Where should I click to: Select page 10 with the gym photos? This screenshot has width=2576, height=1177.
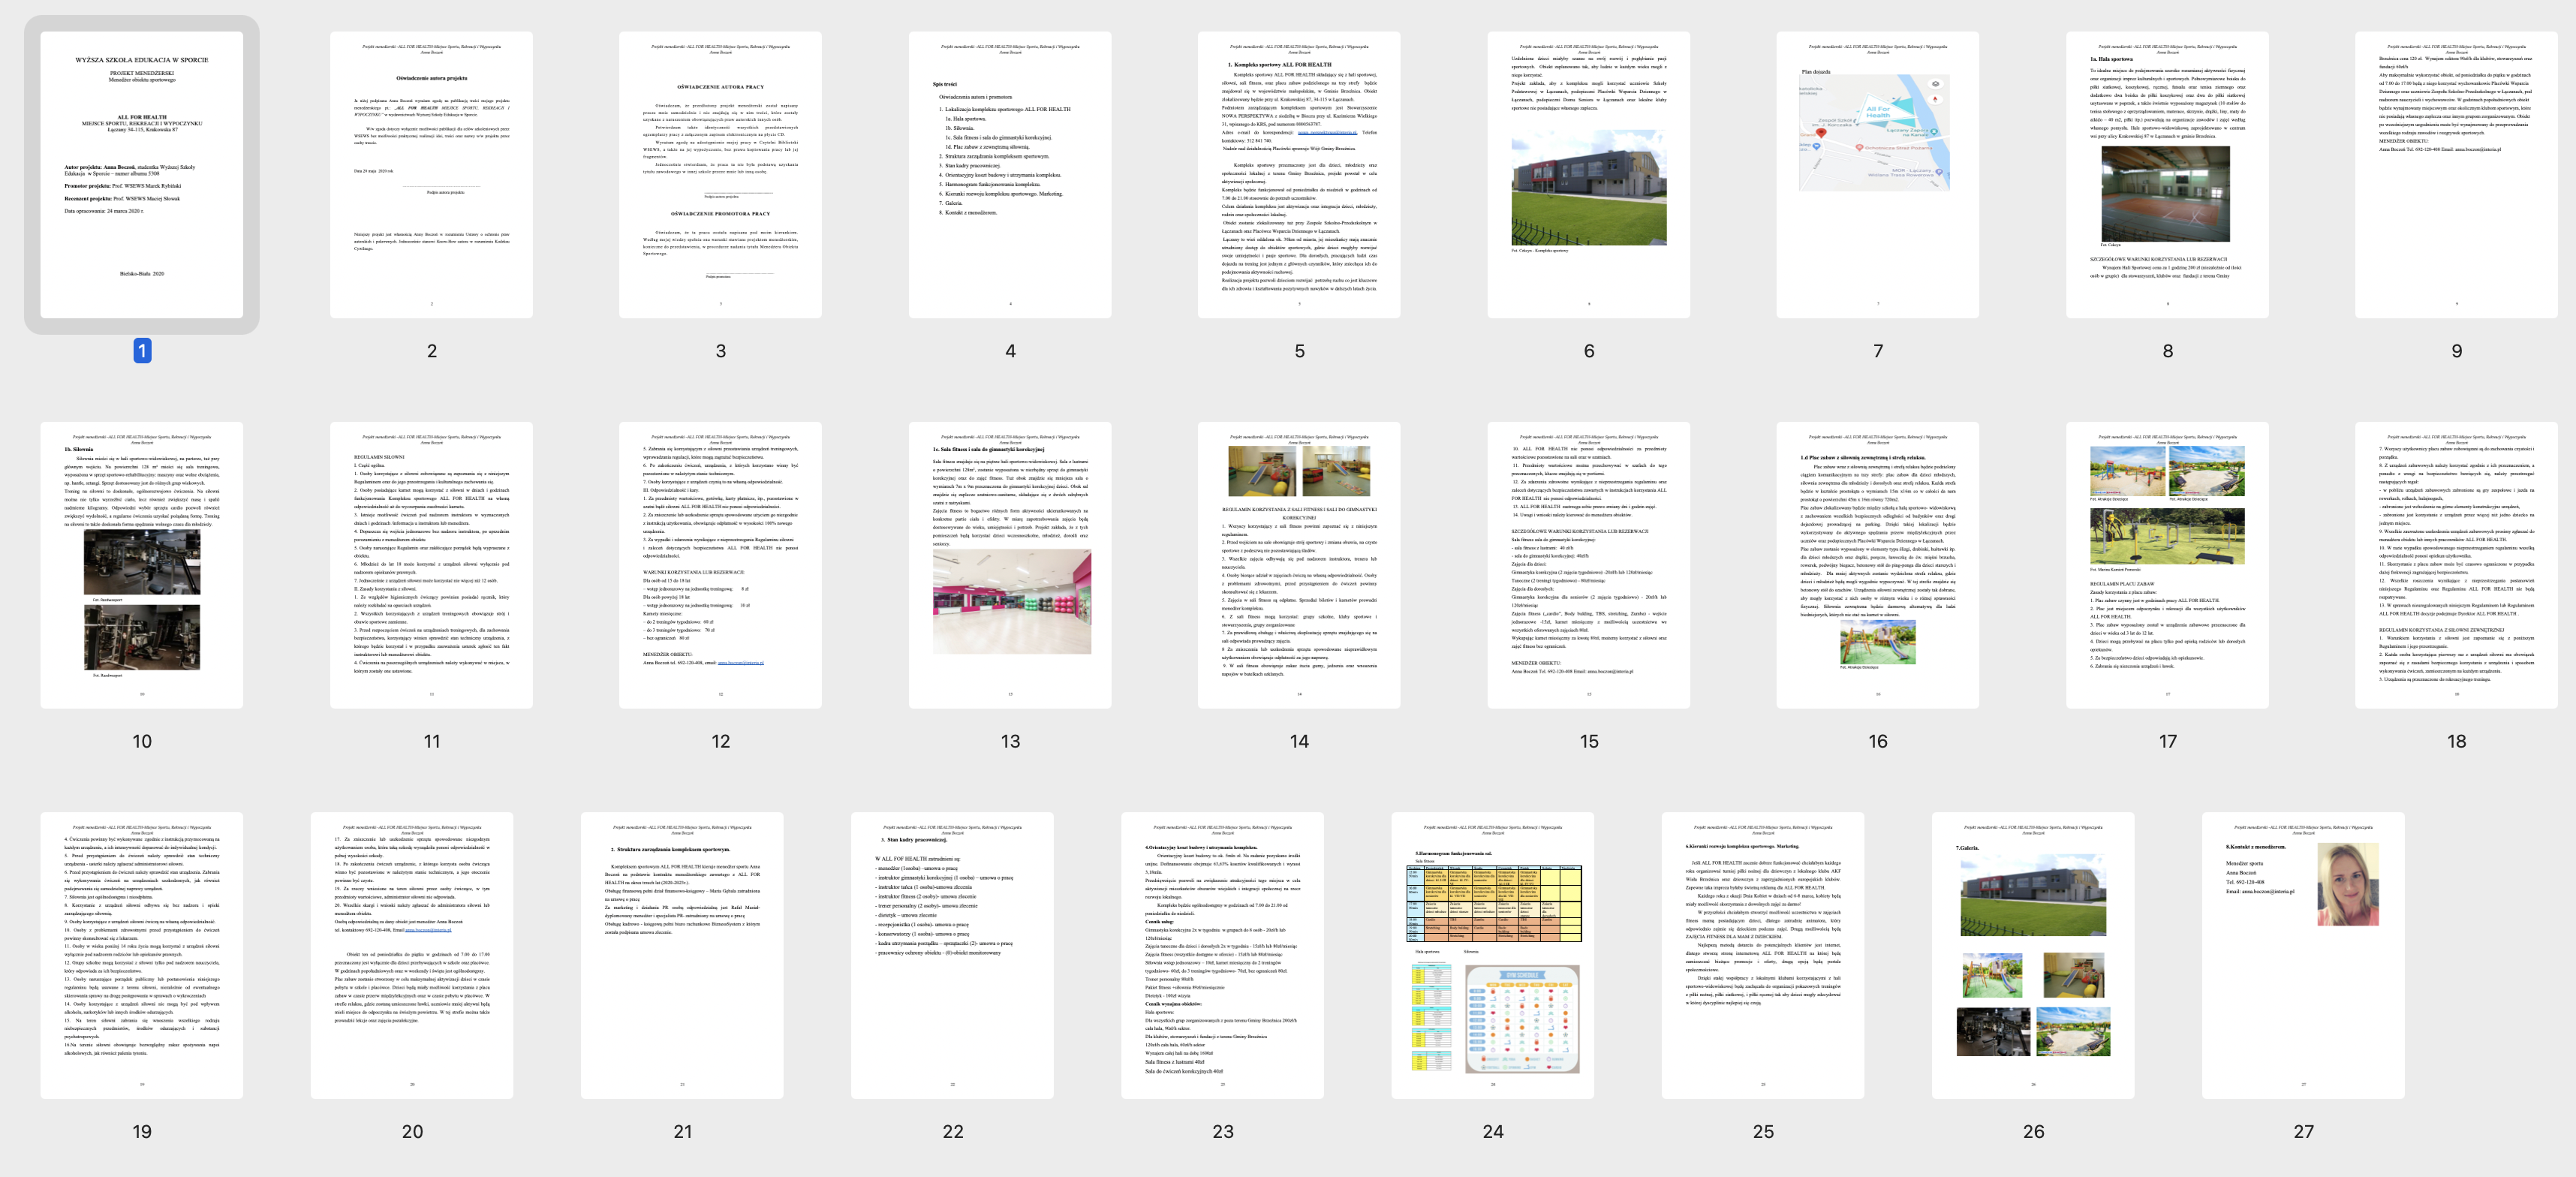coord(141,565)
